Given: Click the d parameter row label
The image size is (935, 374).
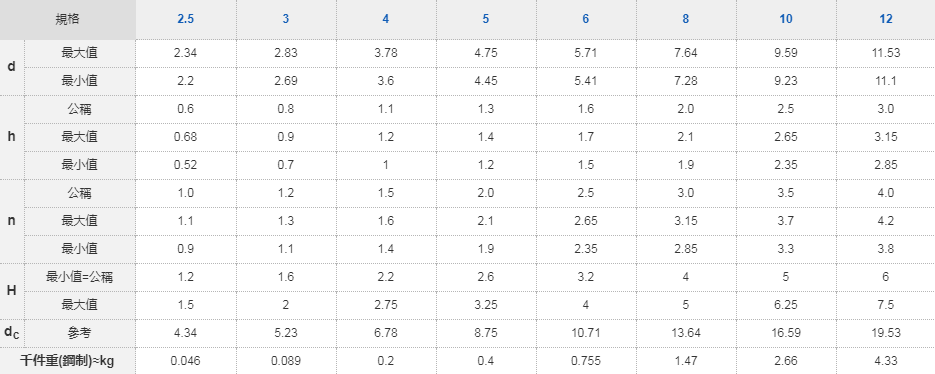Looking at the screenshot, I should pos(12,67).
